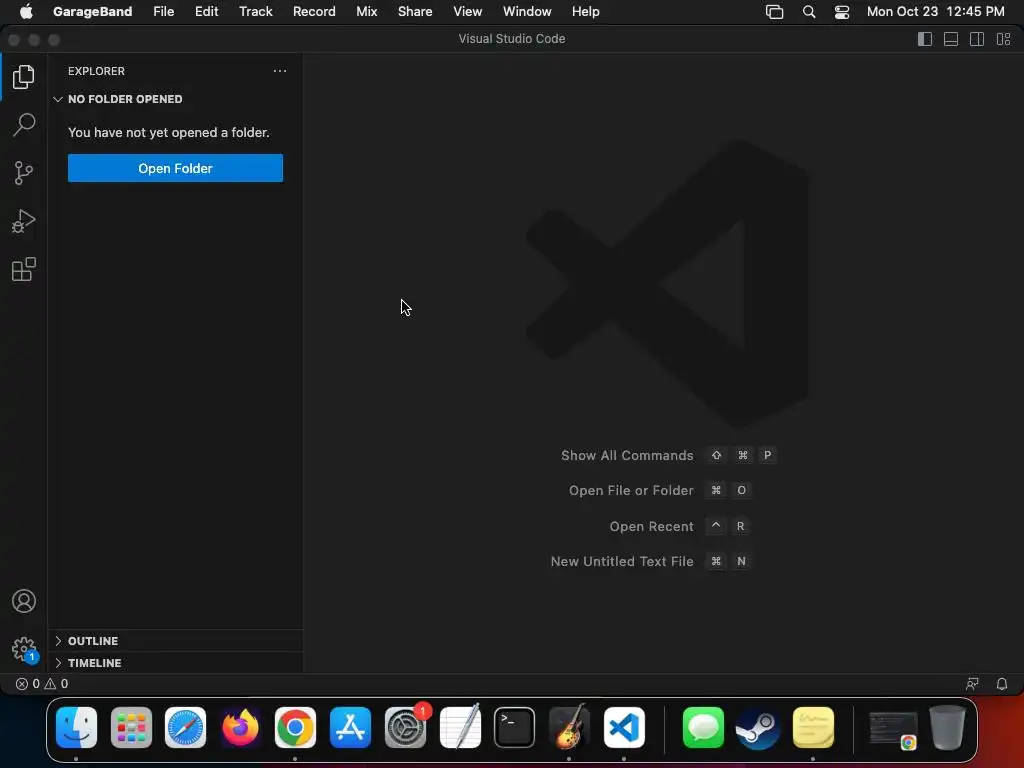Open the Search view in activity bar

tap(24, 125)
